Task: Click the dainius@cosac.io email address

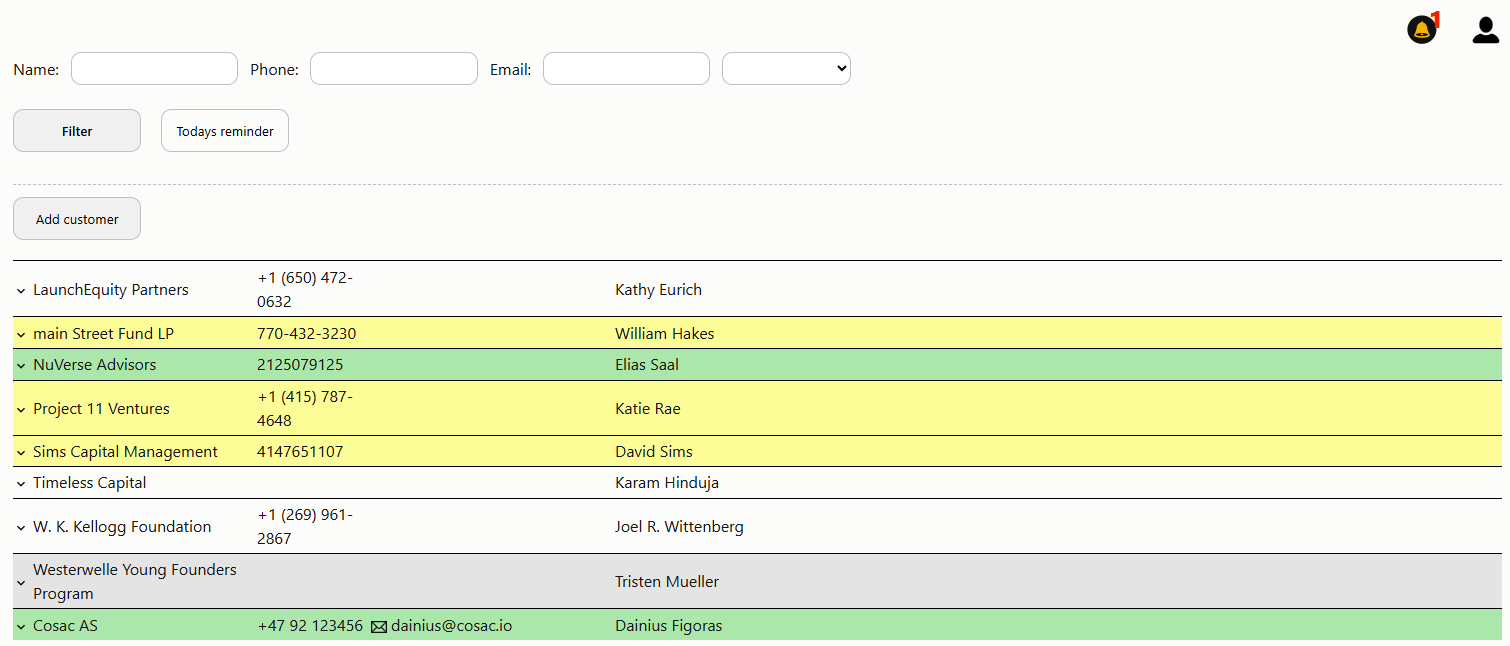Action: (451, 626)
